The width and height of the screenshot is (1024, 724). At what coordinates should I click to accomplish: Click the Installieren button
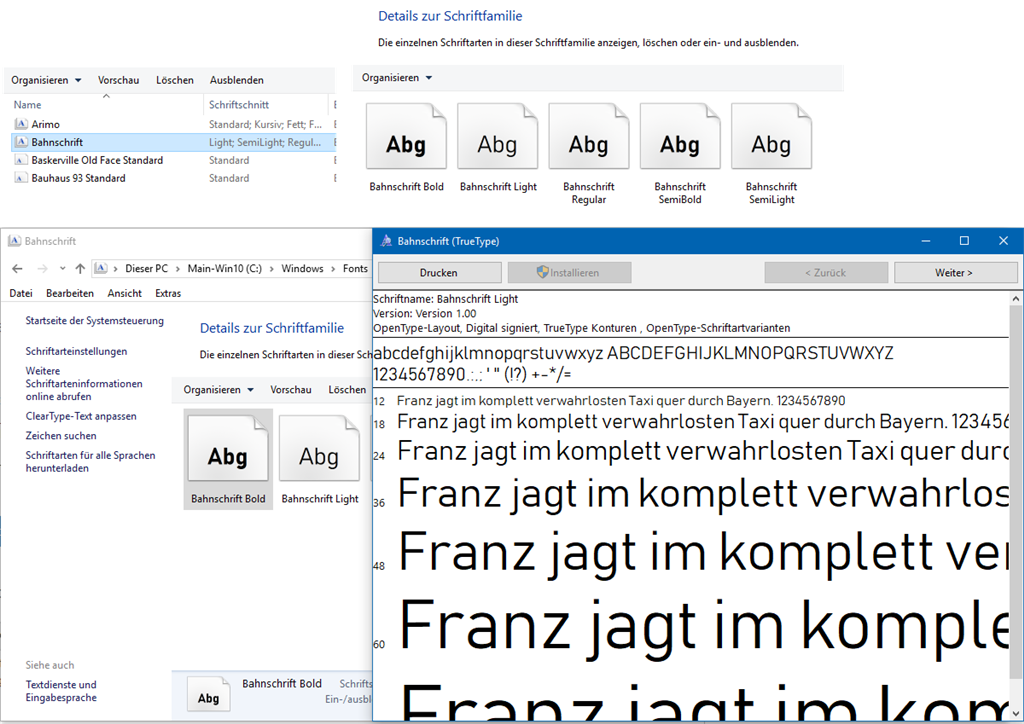click(569, 273)
